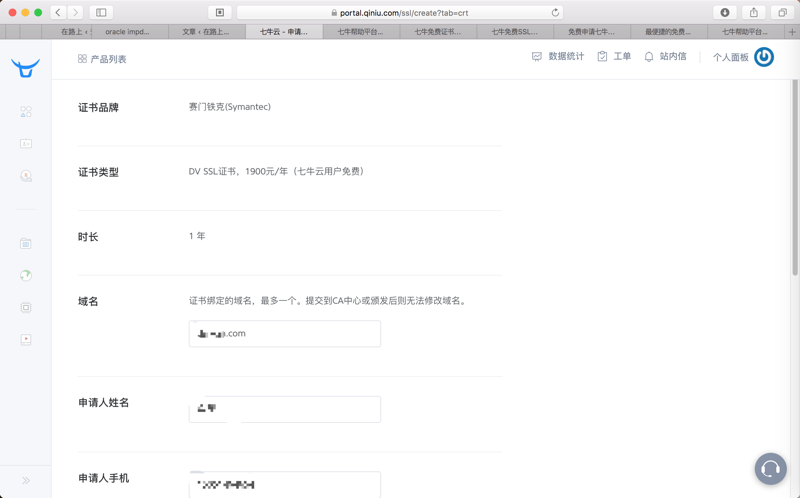
Task: Click the portal.qiniu.com address bar
Action: click(399, 12)
